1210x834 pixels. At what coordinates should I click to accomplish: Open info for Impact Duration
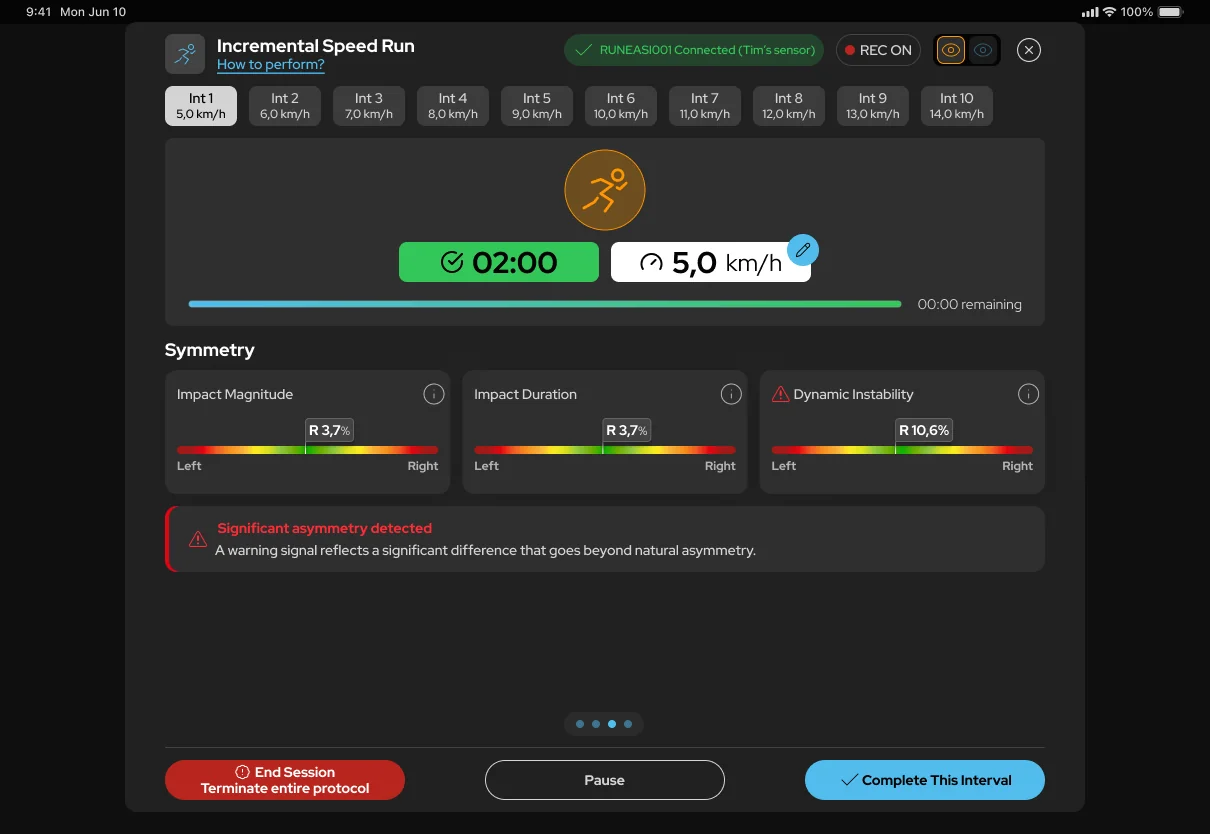pyautogui.click(x=731, y=394)
